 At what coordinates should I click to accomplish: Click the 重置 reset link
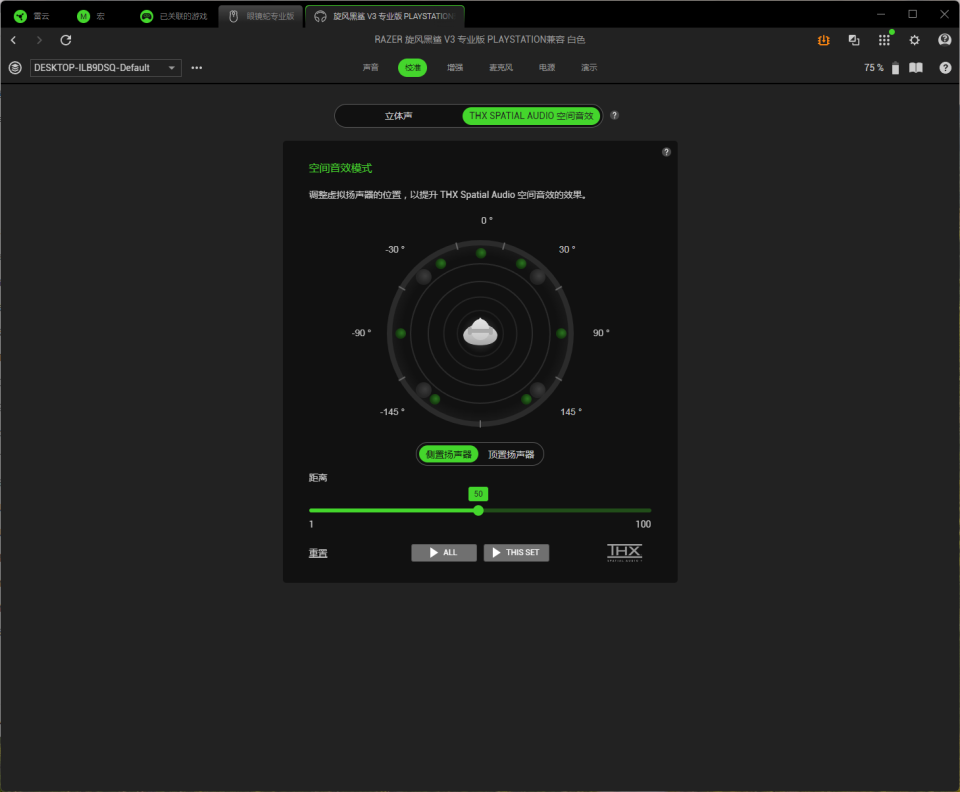(x=318, y=553)
